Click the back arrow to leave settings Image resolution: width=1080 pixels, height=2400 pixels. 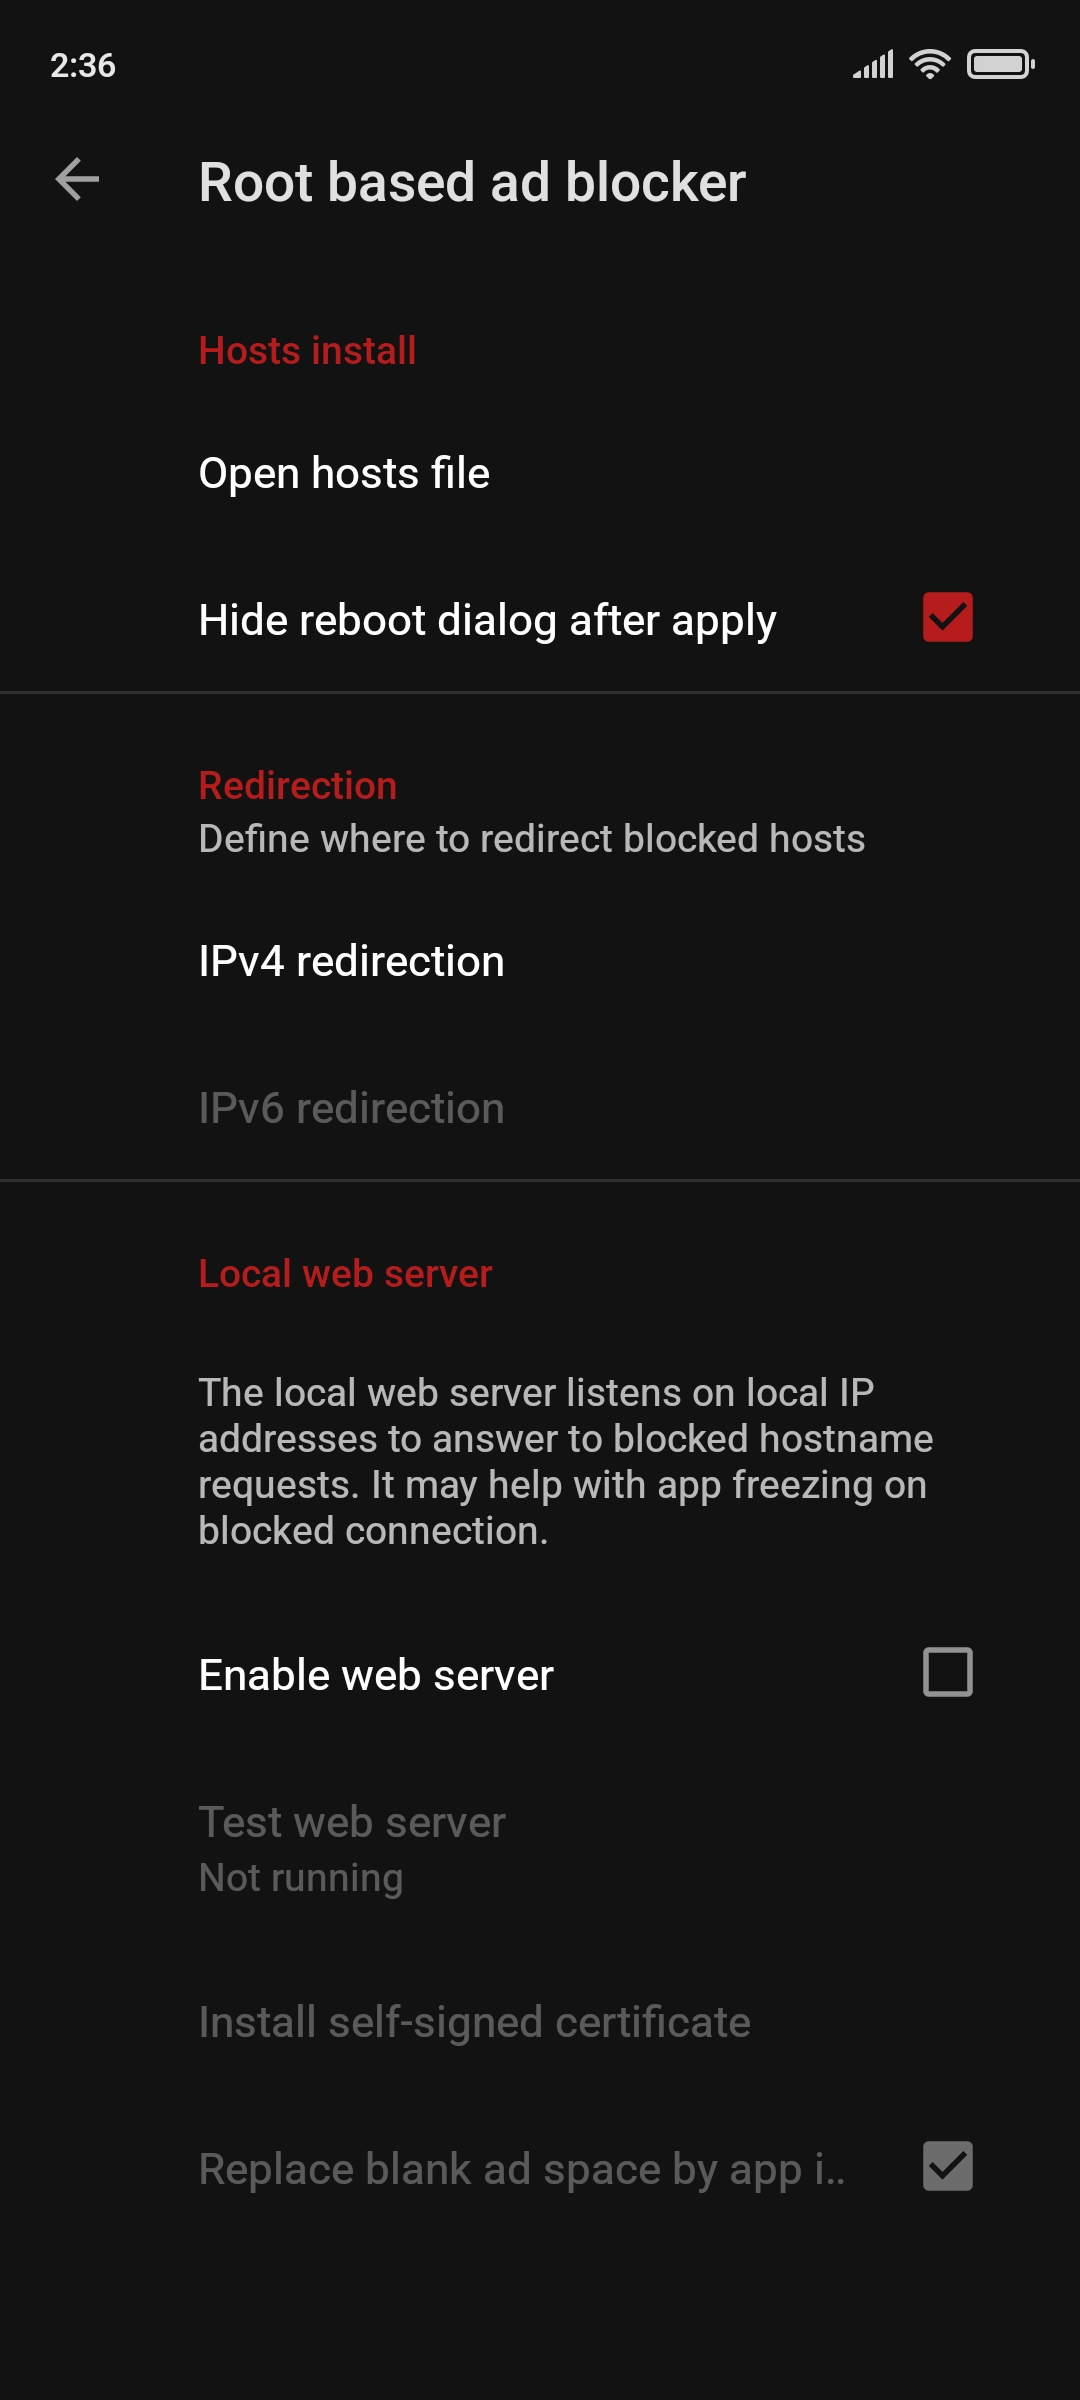tap(76, 180)
